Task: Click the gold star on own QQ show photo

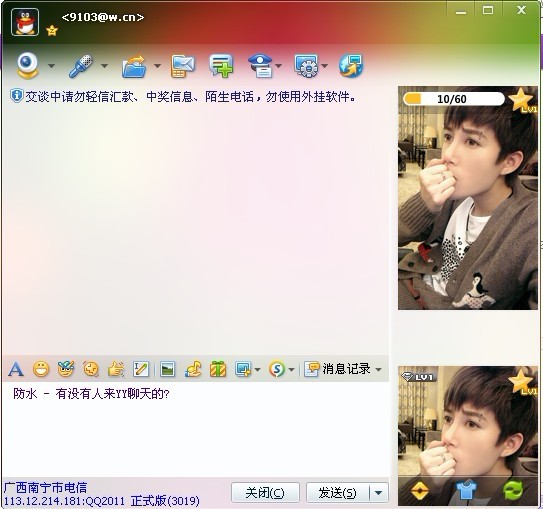Action: tap(522, 382)
